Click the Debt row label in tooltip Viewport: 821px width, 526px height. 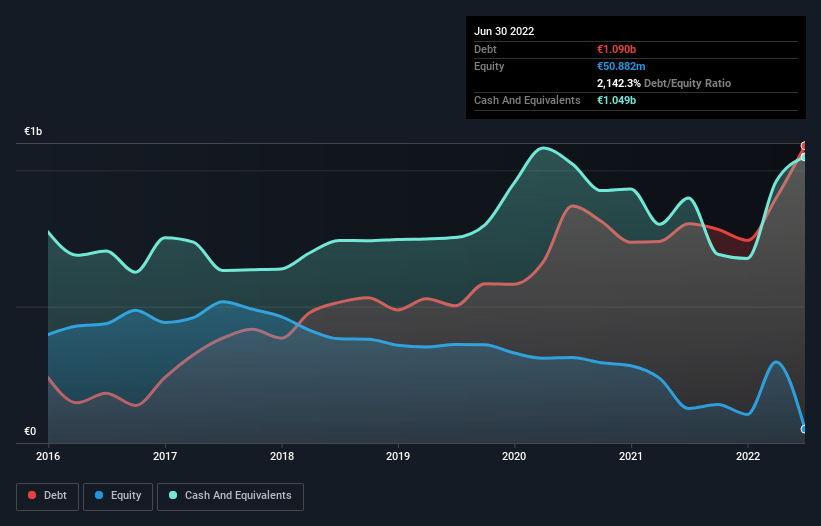(x=485, y=49)
